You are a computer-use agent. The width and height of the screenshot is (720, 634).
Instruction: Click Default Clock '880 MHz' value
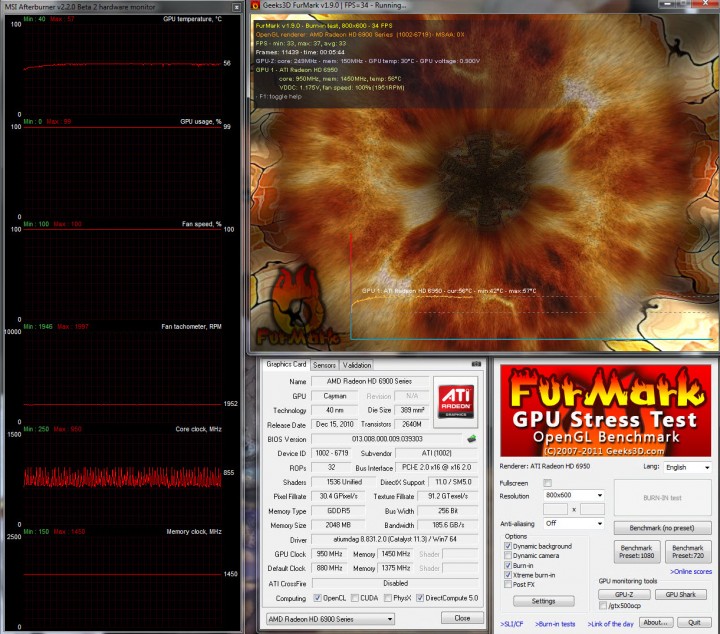[329, 568]
